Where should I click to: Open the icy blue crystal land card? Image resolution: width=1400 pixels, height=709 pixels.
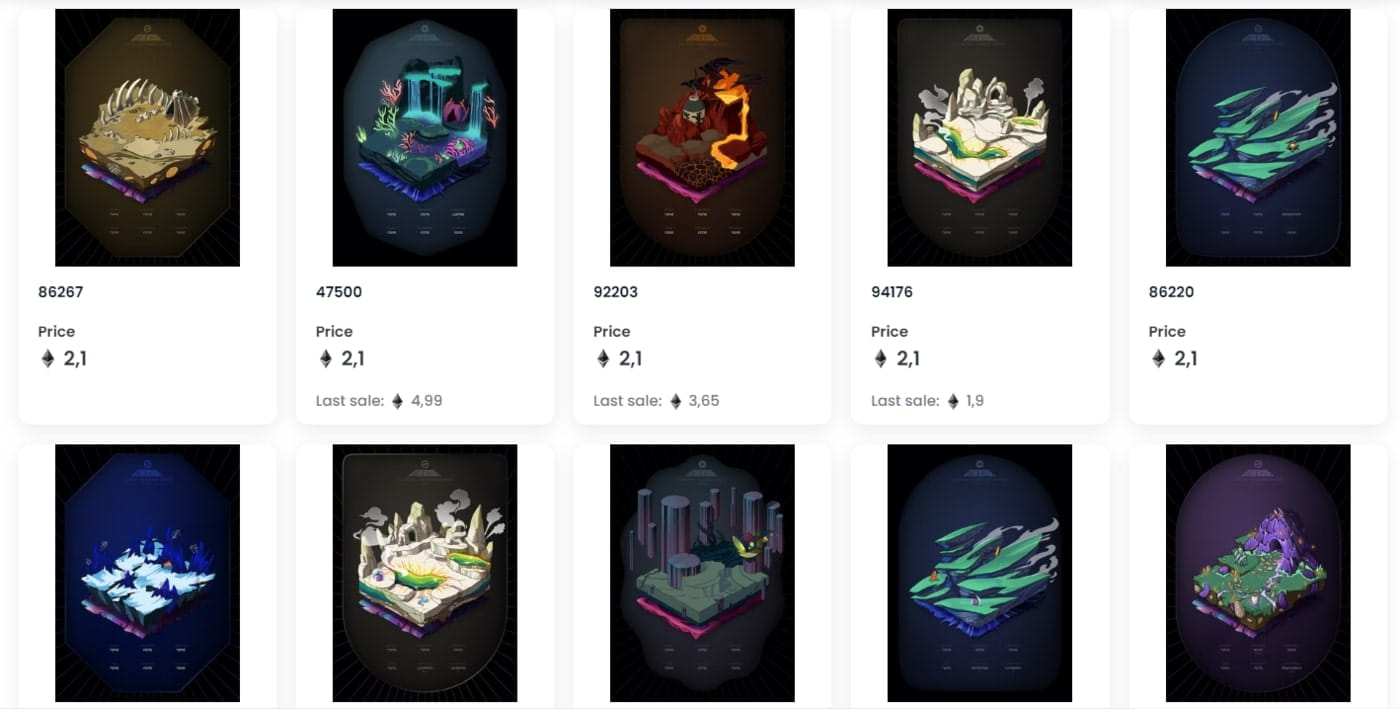click(x=147, y=573)
